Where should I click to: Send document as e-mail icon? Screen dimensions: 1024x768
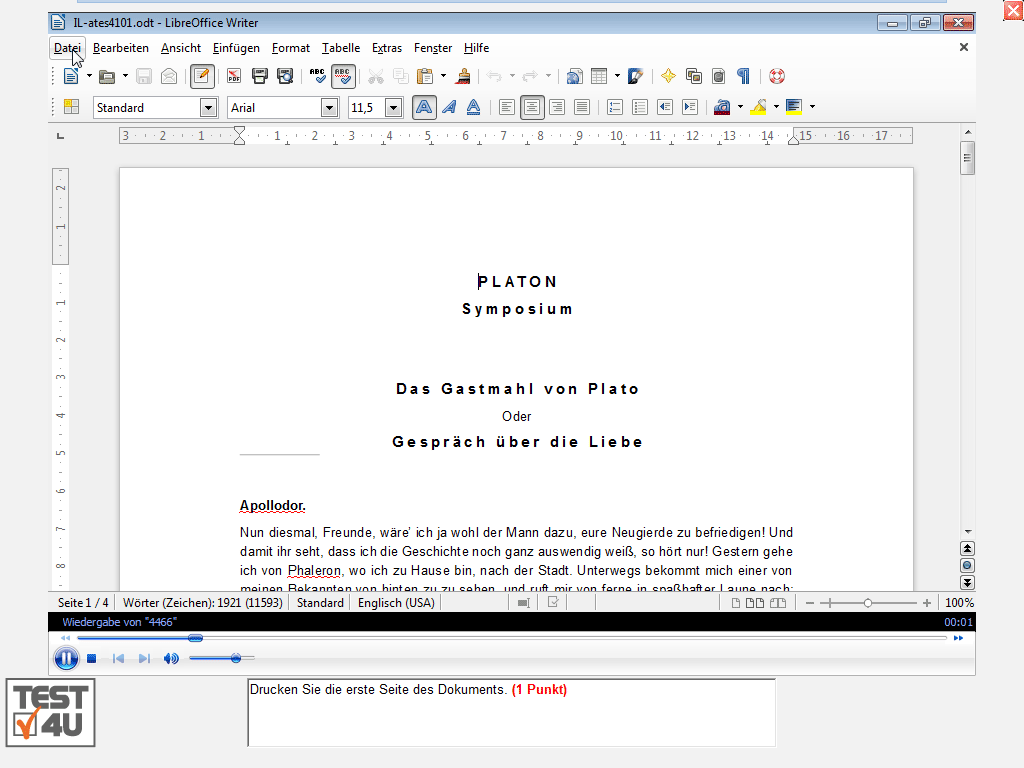(169, 76)
